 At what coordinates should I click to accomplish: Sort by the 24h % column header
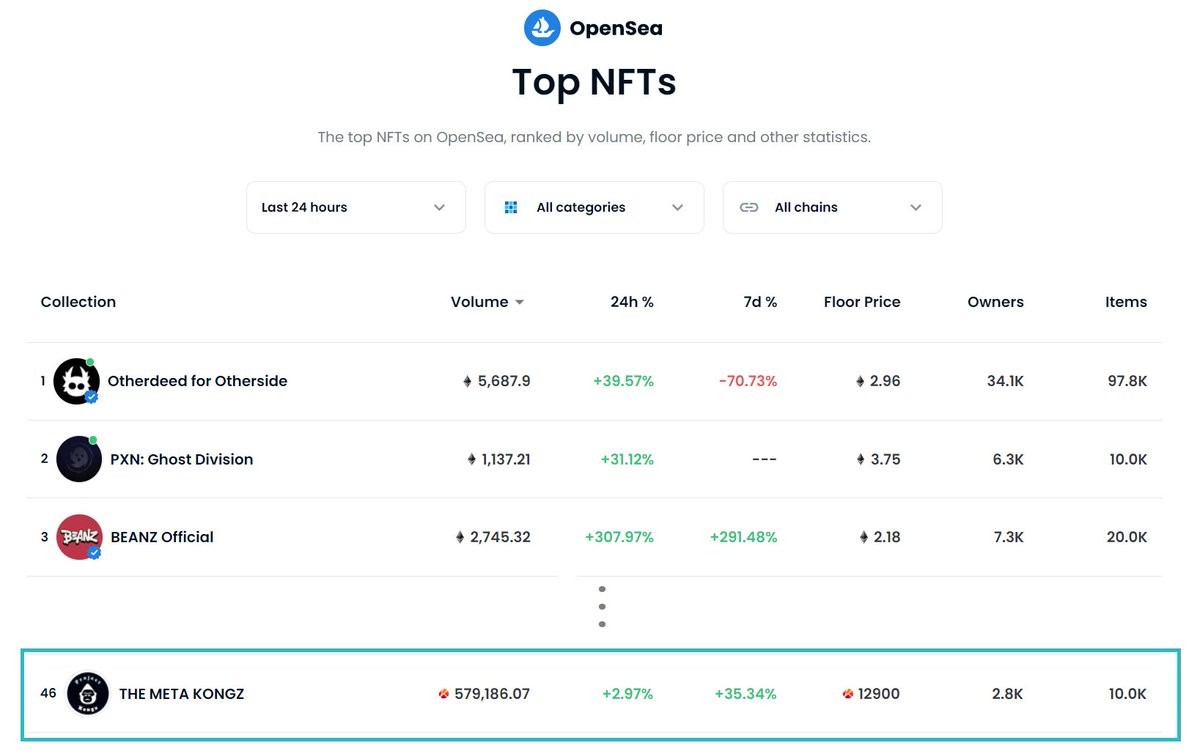coord(632,302)
